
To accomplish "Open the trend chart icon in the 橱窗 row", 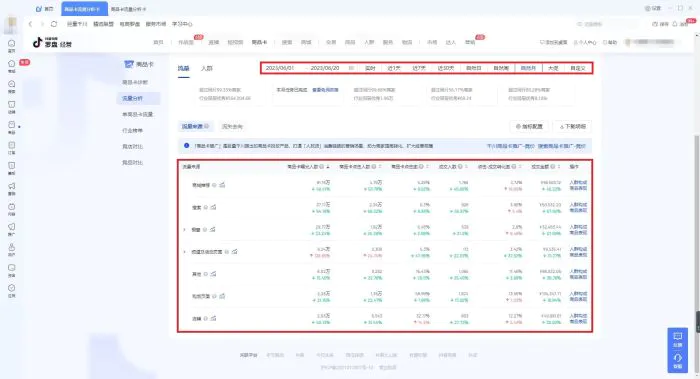I will click(x=212, y=229).
